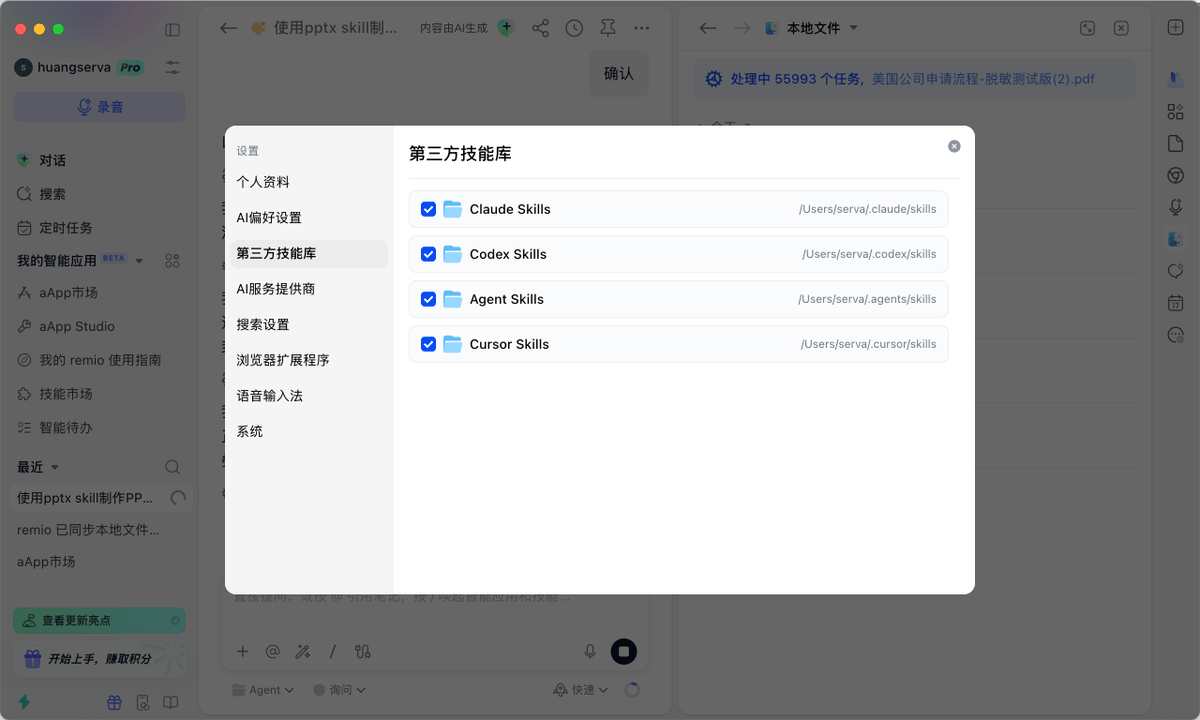Expand the 最近 dropdown arrow
This screenshot has width=1200, height=720.
pos(55,467)
